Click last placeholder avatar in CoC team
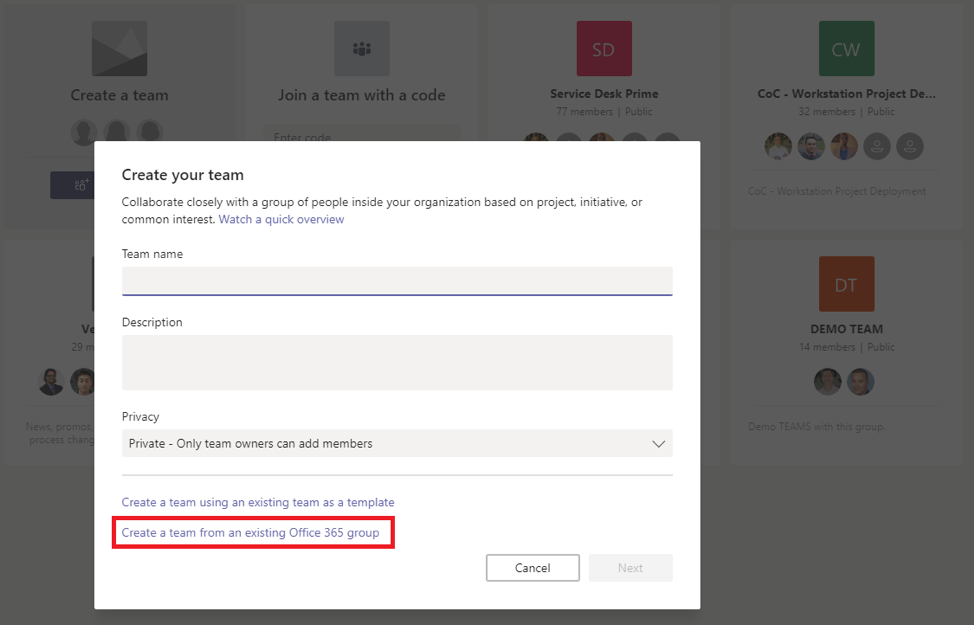 pyautogui.click(x=910, y=146)
